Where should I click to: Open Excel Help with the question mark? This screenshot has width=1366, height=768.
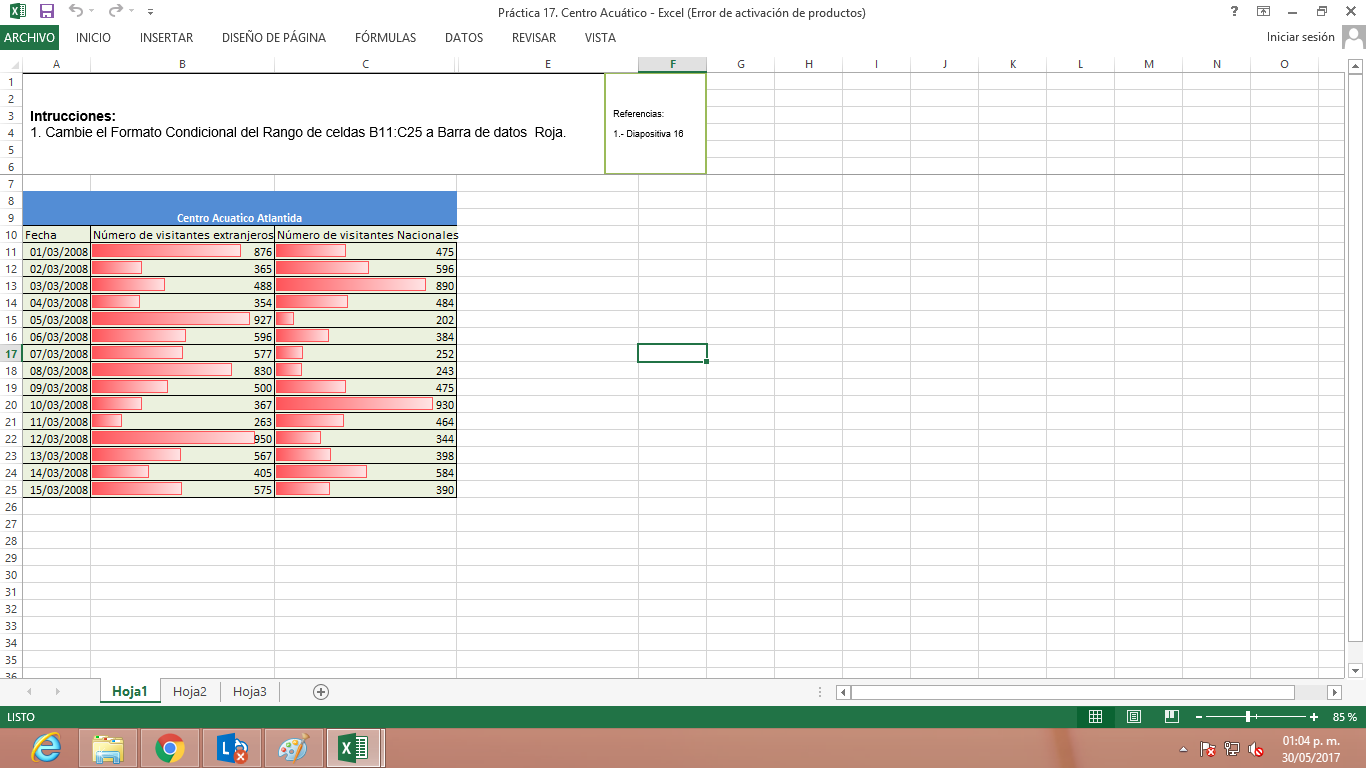(1235, 12)
